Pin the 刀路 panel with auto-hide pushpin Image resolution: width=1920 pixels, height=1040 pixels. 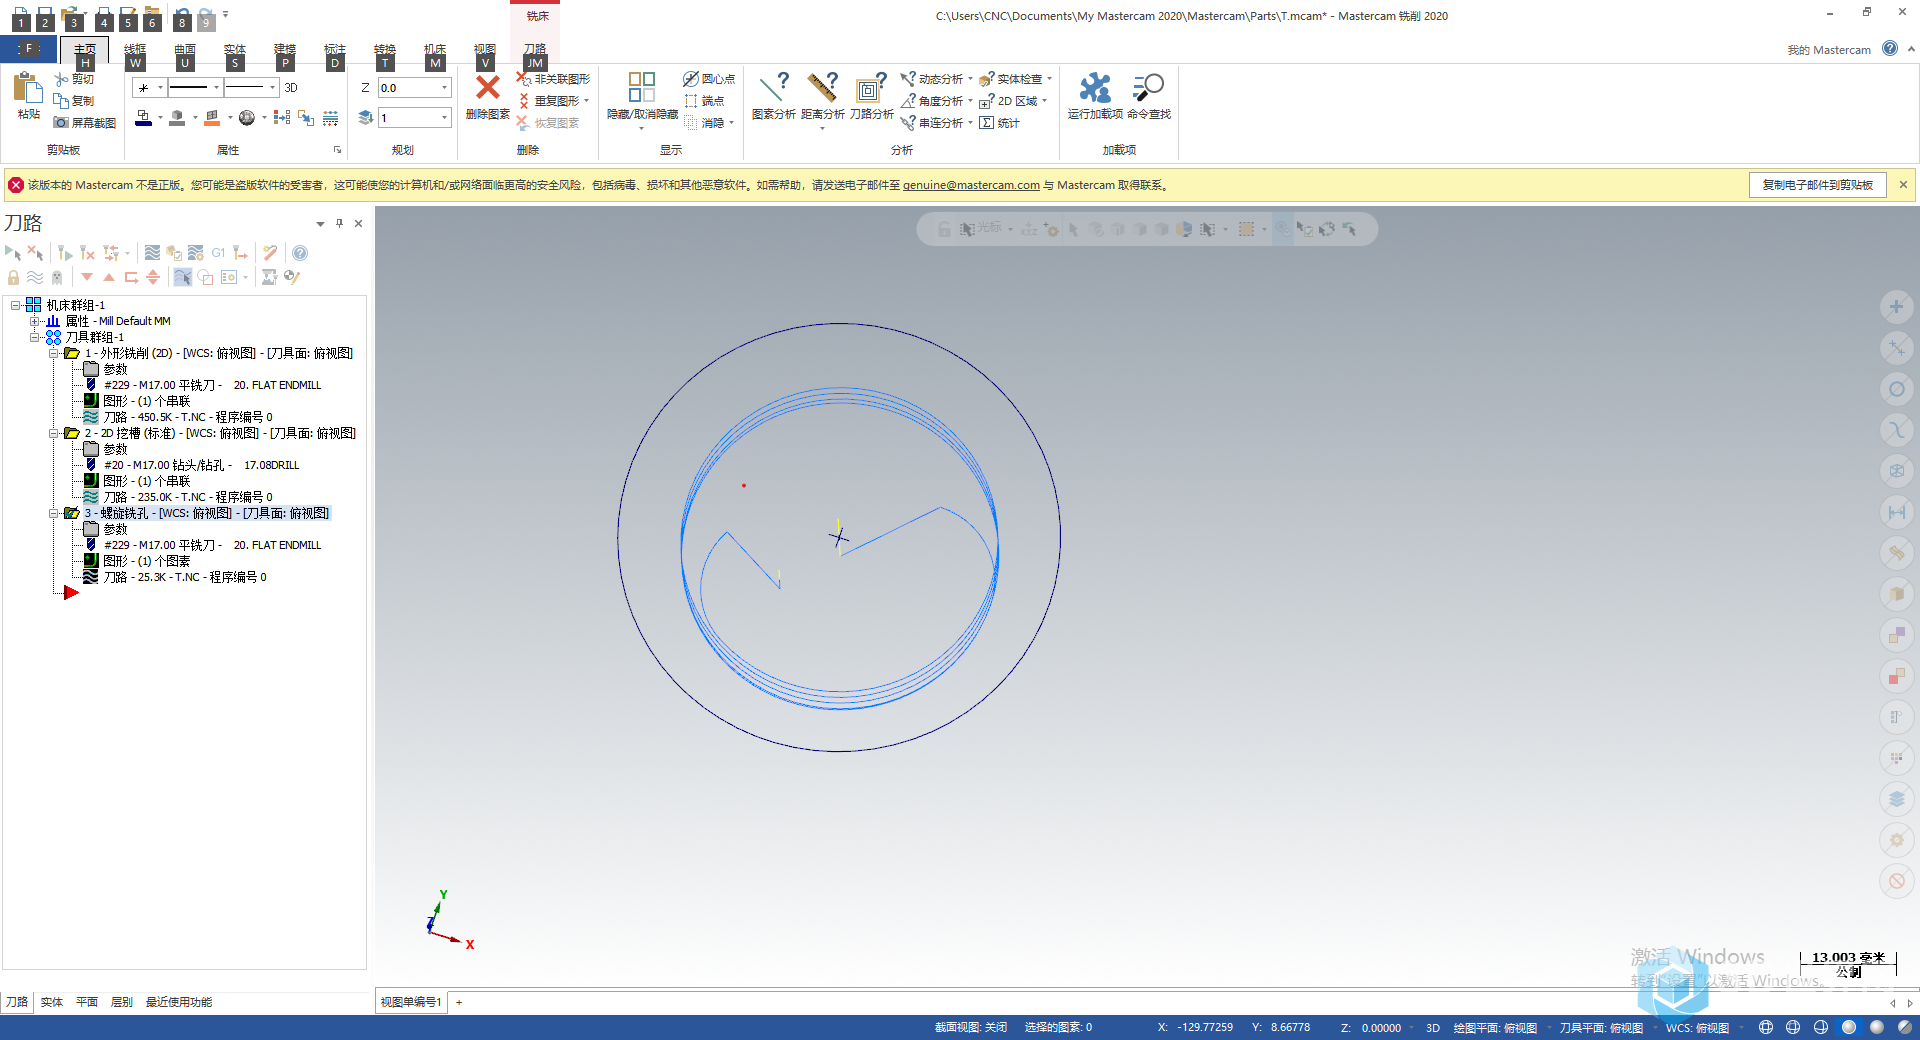[340, 223]
